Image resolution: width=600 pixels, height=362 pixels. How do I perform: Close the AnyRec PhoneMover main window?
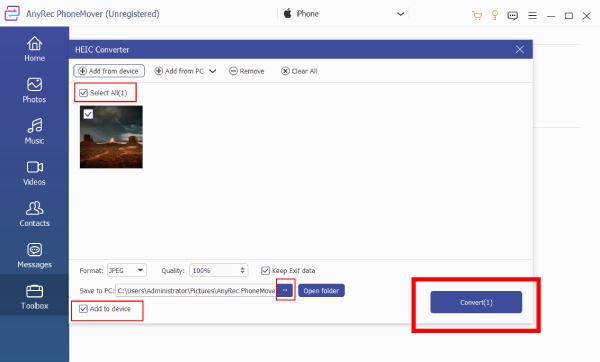click(x=587, y=16)
